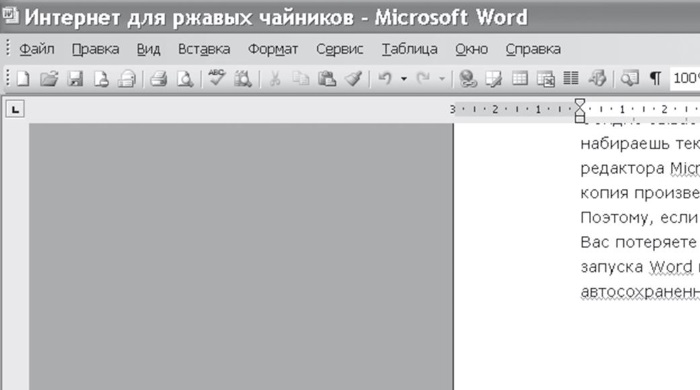Click the first-line indent ruler marker
The width and height of the screenshot is (700, 390).
[x=579, y=104]
